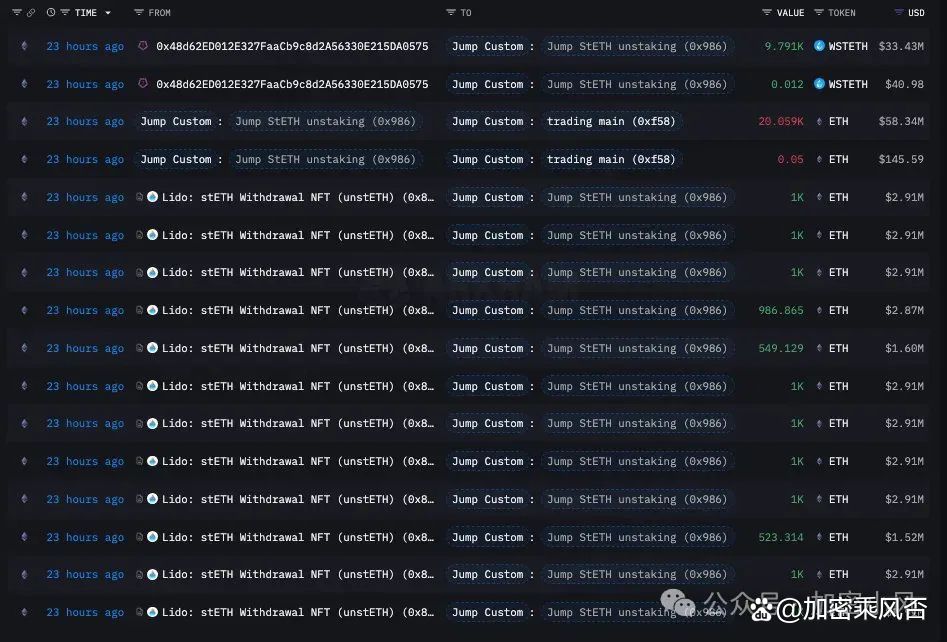Open timestamp link of the $145.59 row
This screenshot has width=947, height=642.
coord(85,159)
